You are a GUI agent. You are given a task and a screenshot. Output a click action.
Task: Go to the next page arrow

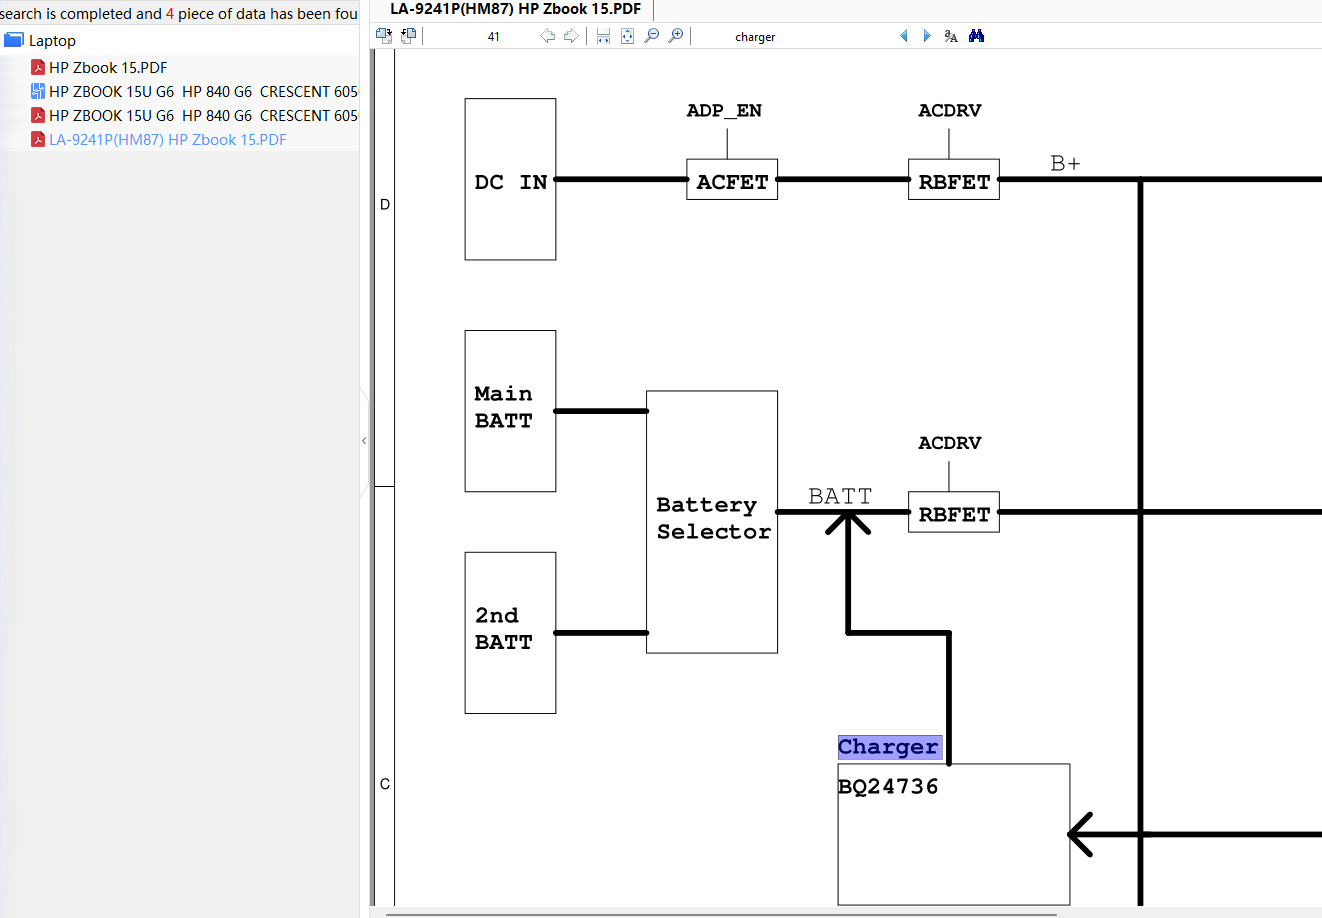(x=571, y=36)
